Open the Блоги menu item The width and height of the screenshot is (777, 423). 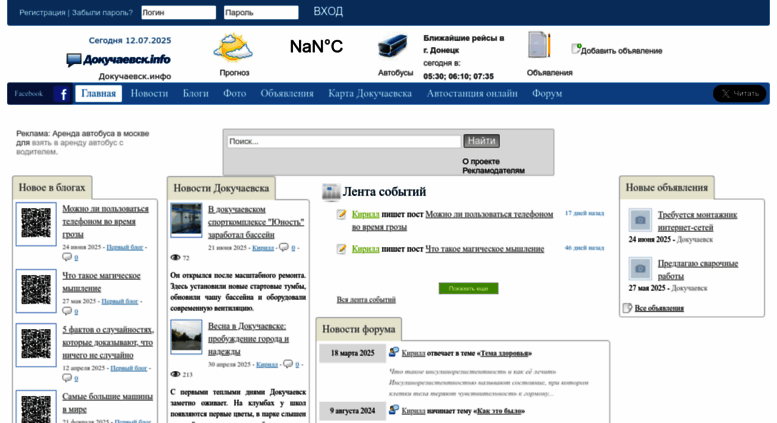(196, 94)
